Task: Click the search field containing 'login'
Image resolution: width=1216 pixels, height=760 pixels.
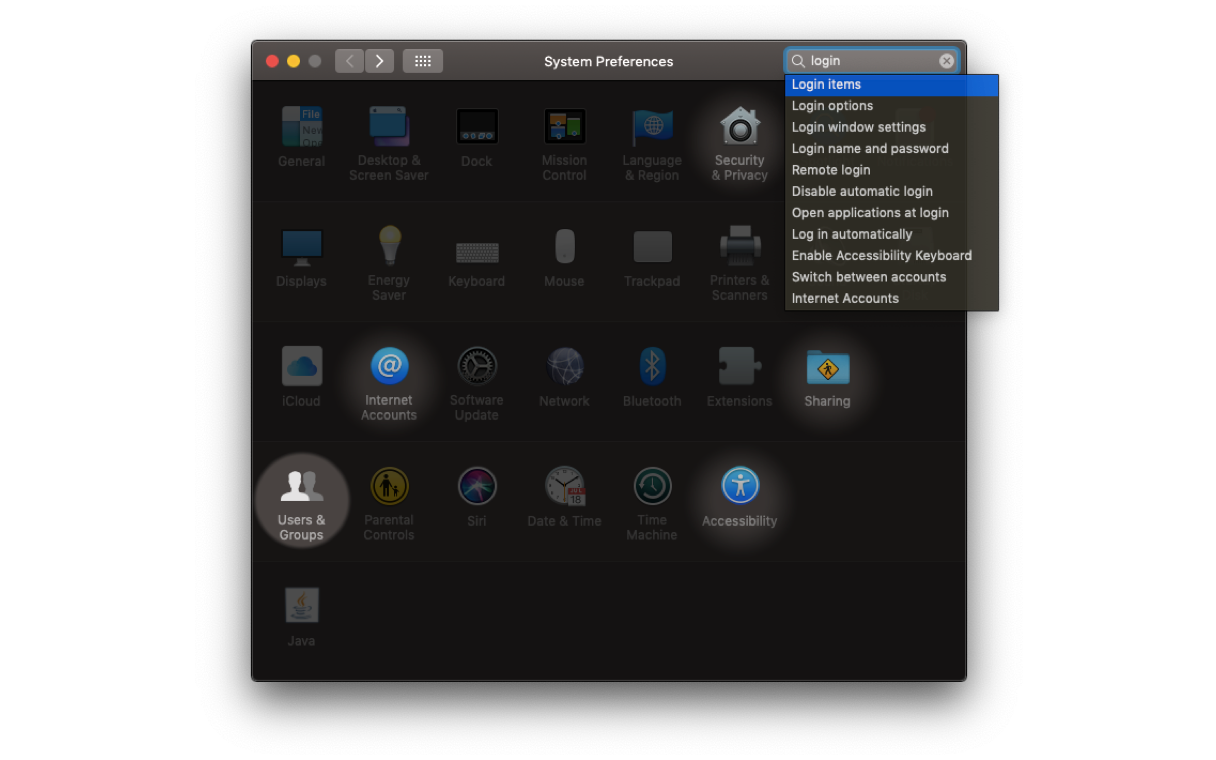Action: (872, 61)
